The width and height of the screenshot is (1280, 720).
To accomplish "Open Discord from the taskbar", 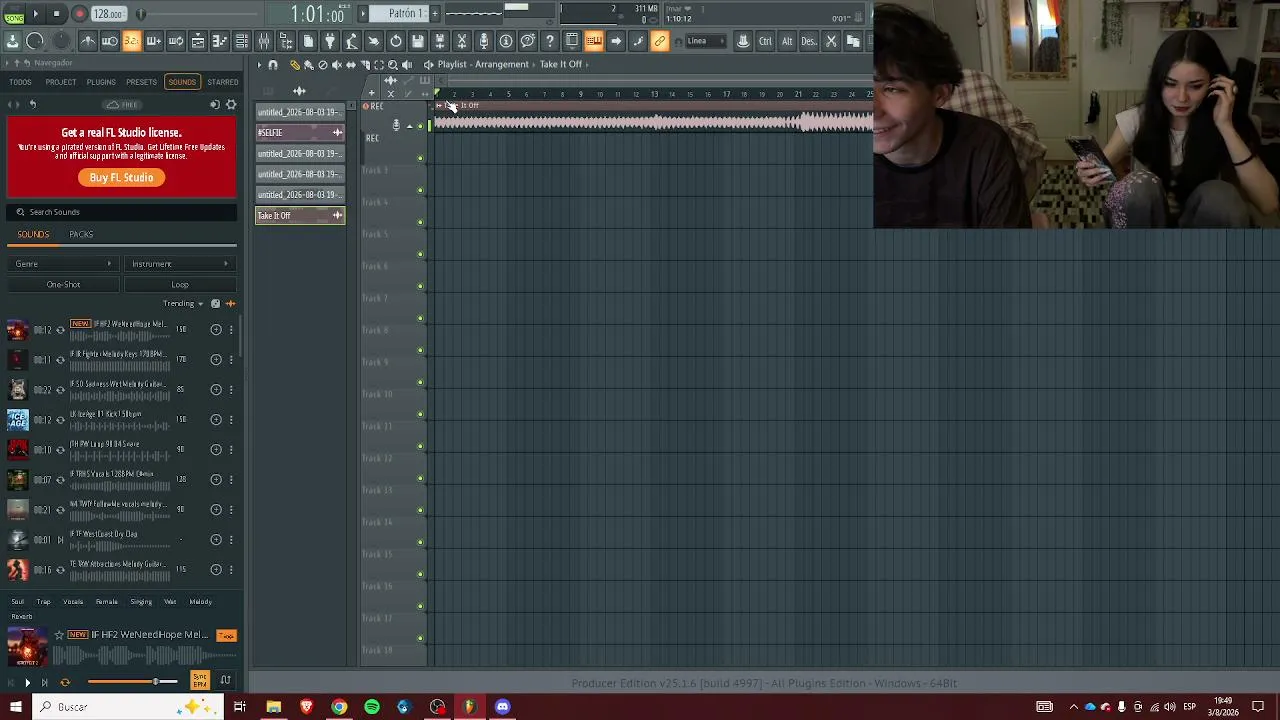I will pyautogui.click(x=503, y=707).
